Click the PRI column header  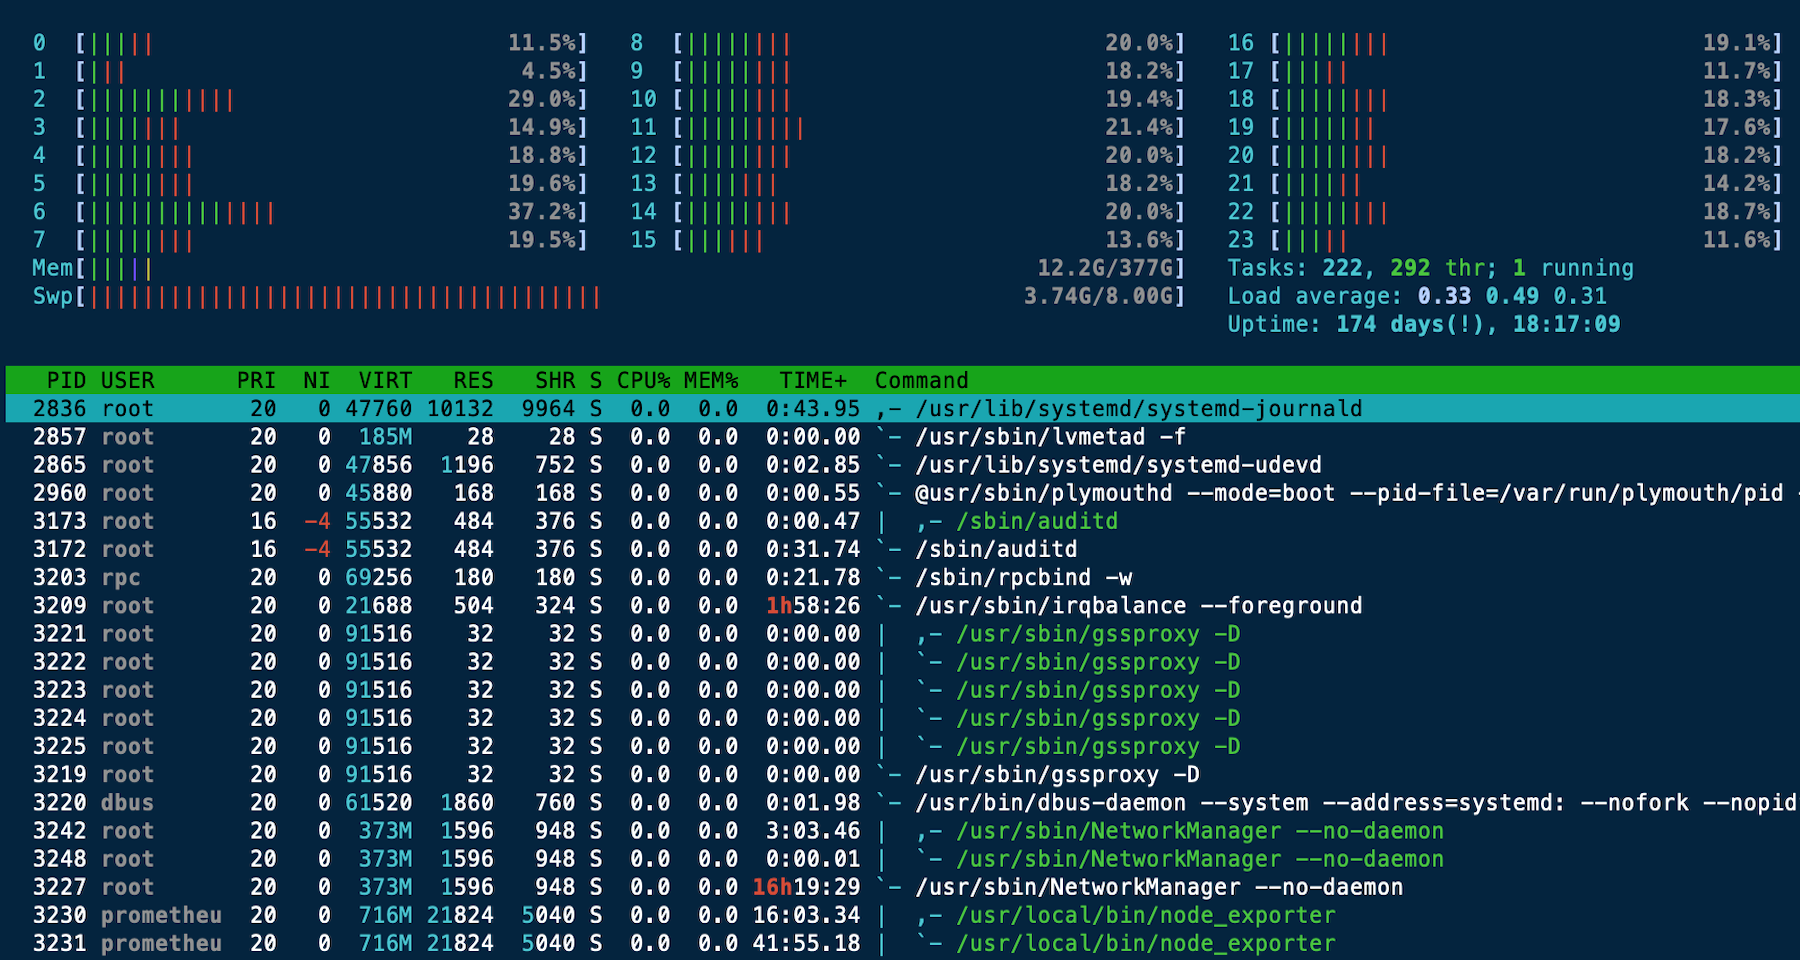tap(256, 380)
